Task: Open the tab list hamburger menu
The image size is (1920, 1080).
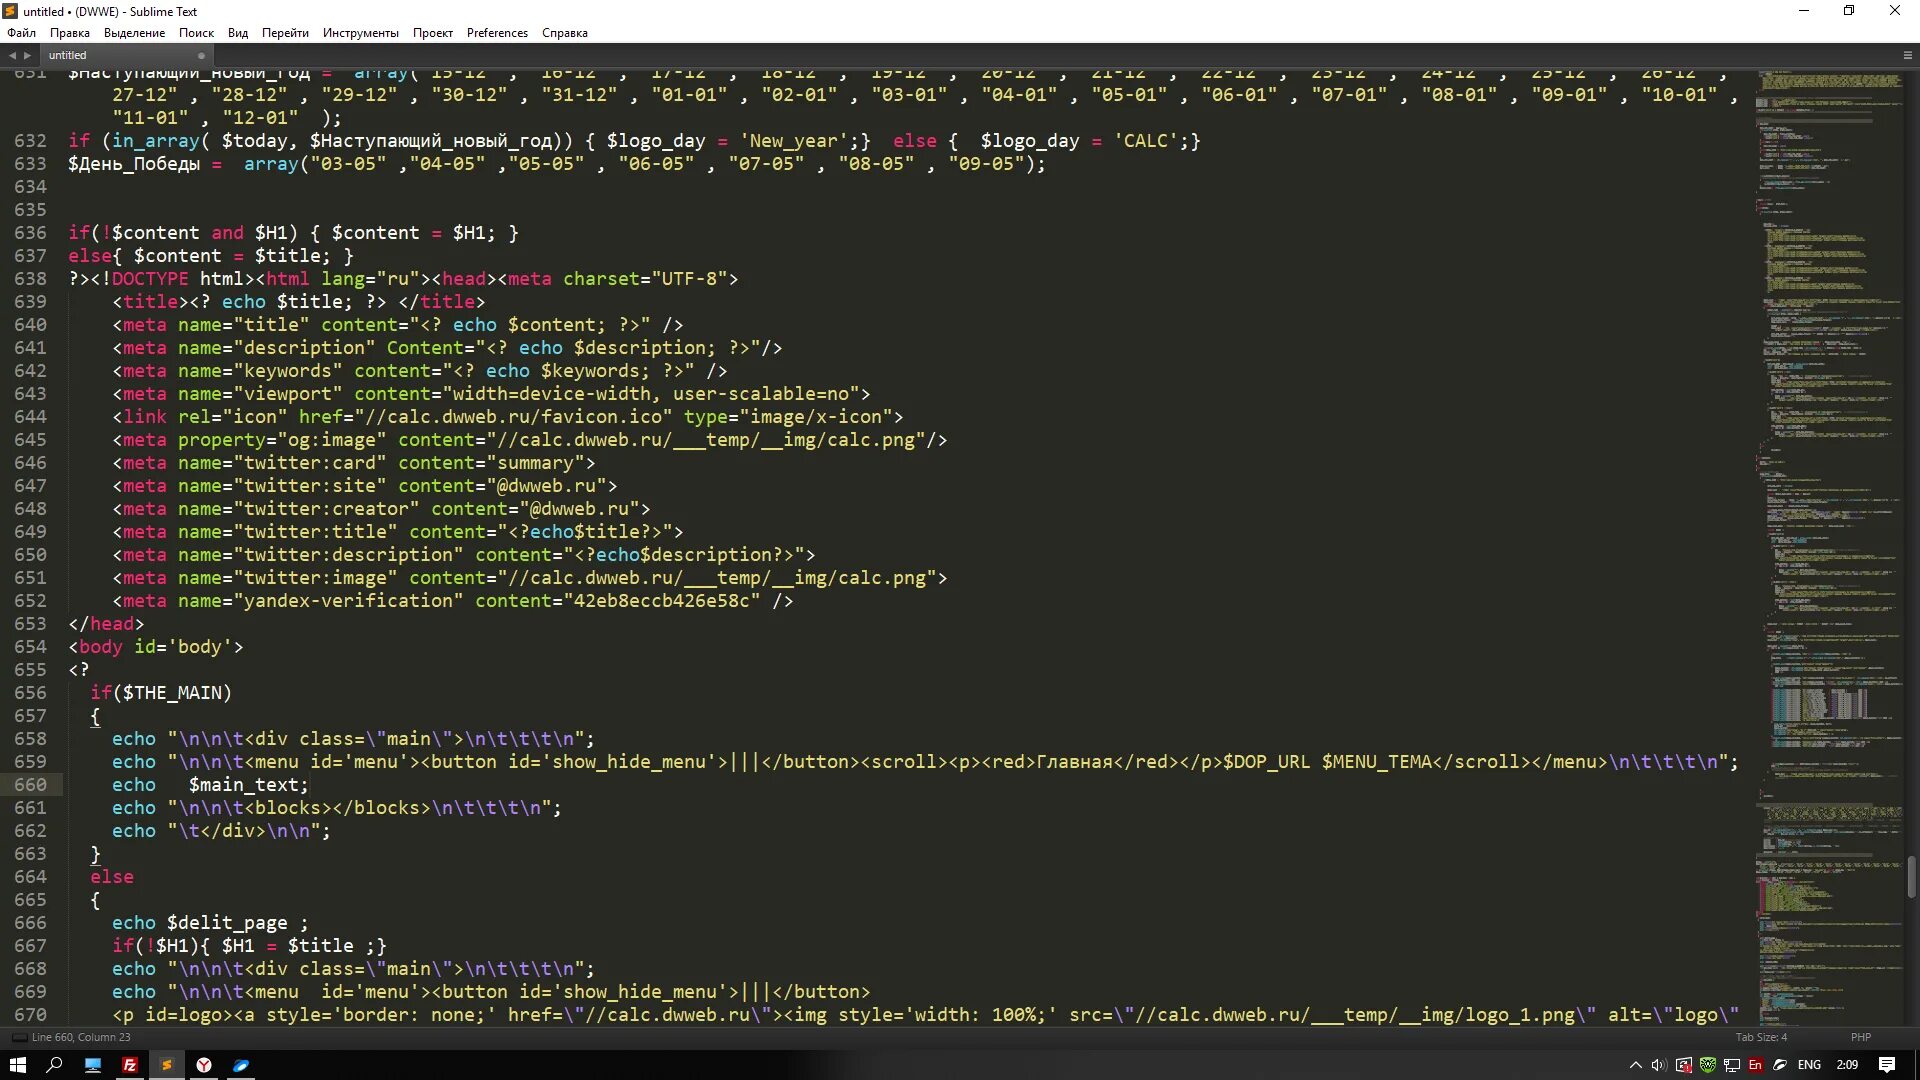Action: tap(1907, 55)
